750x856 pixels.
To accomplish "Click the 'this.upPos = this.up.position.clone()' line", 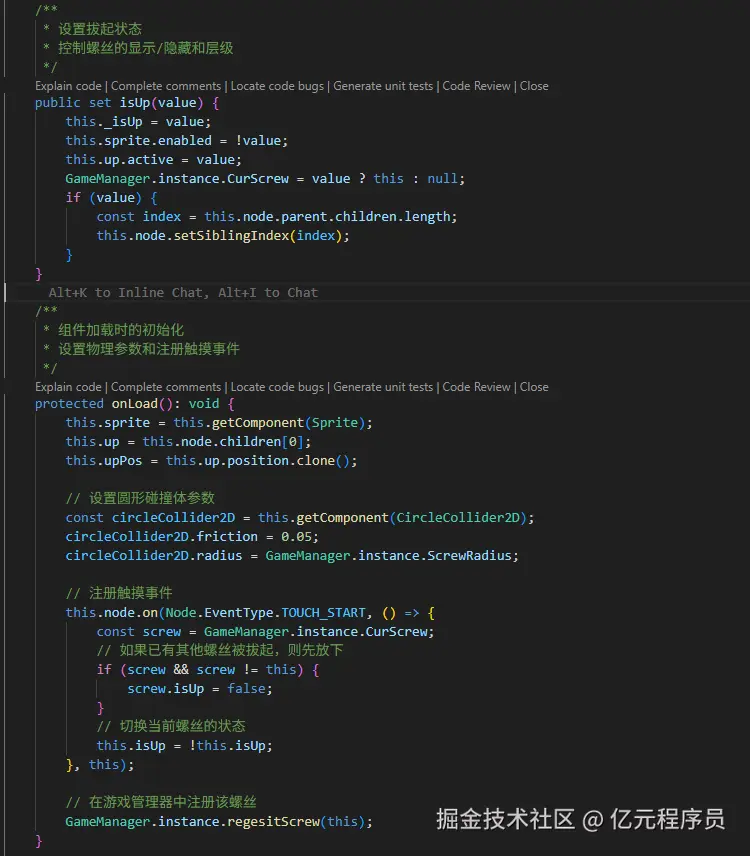I will point(211,461).
